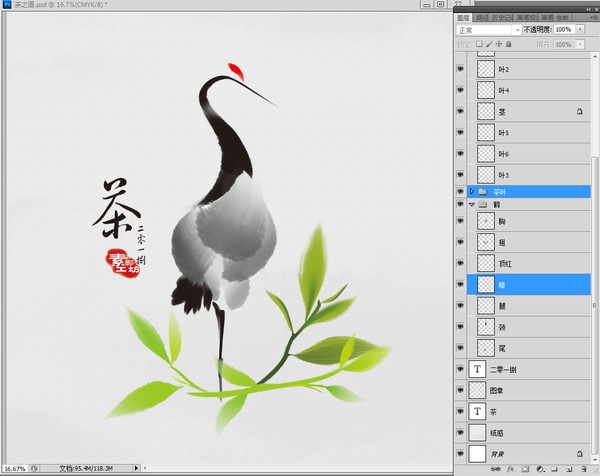Switch to the 历史记录 tab
Viewport: 600px width, 476px height.
click(x=502, y=18)
